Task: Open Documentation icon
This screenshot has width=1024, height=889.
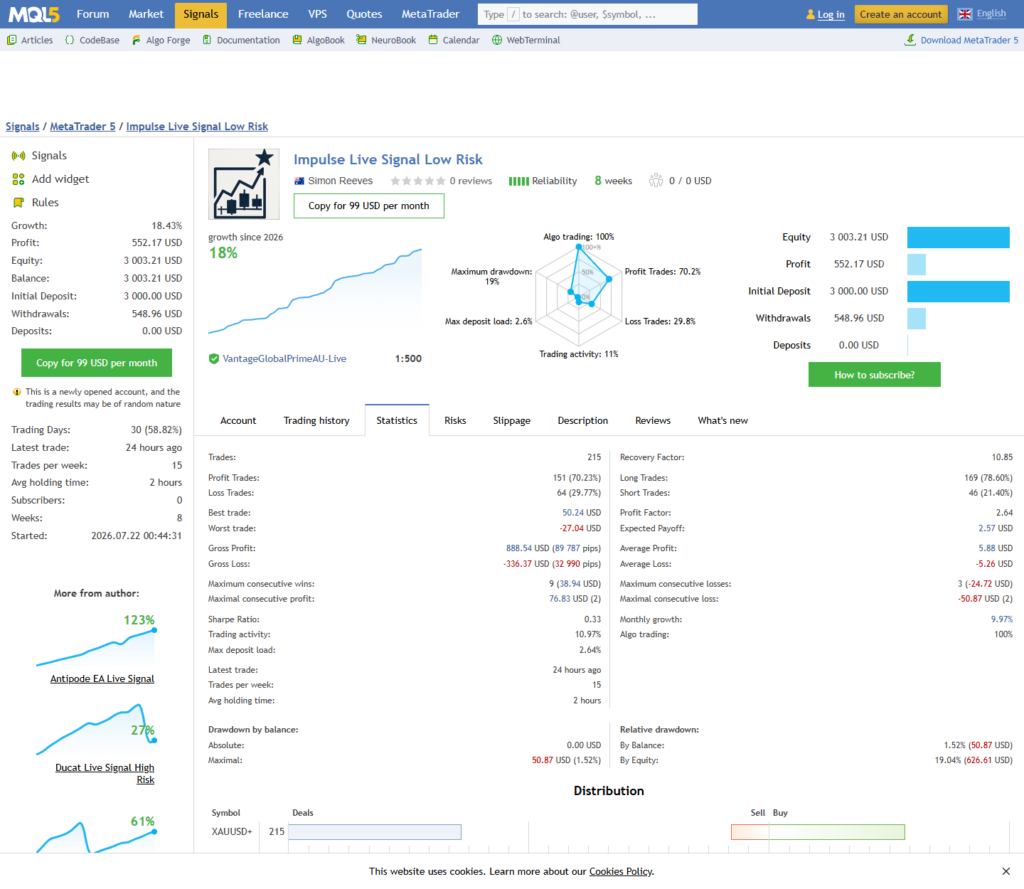Action: [207, 40]
